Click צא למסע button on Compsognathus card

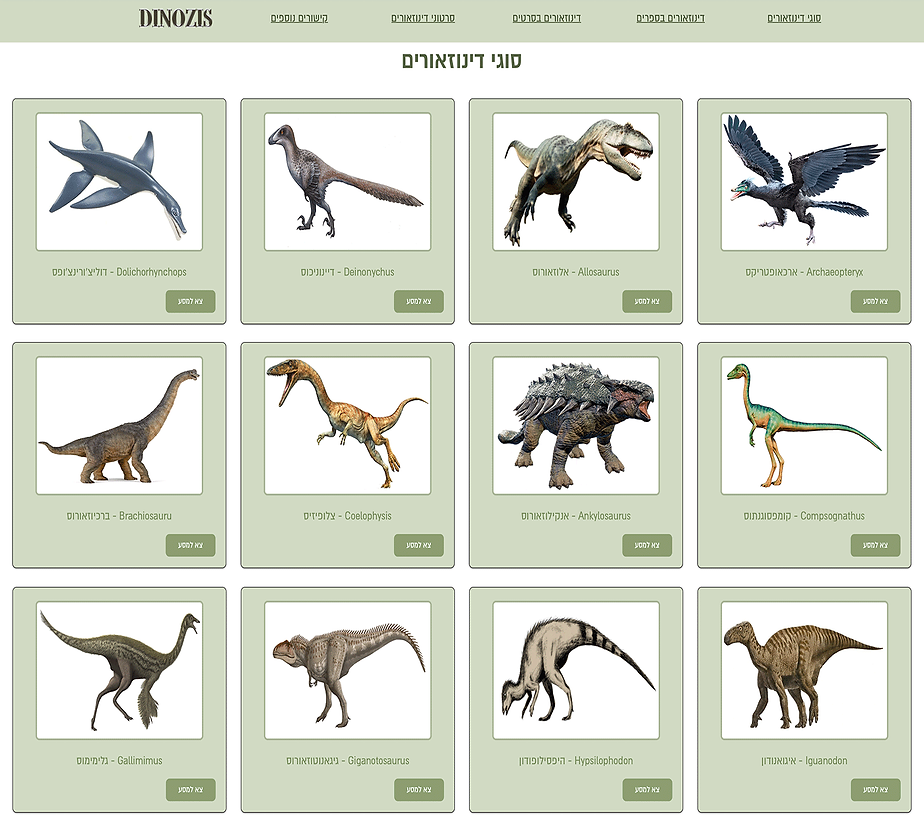pos(876,545)
